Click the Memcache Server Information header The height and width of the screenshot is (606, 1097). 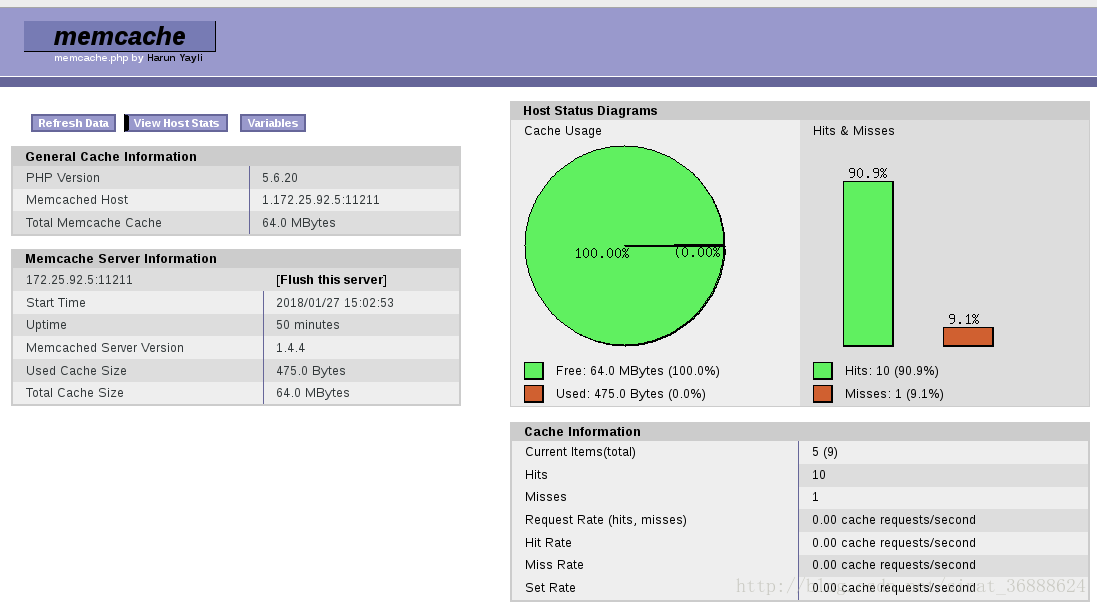[x=236, y=259]
